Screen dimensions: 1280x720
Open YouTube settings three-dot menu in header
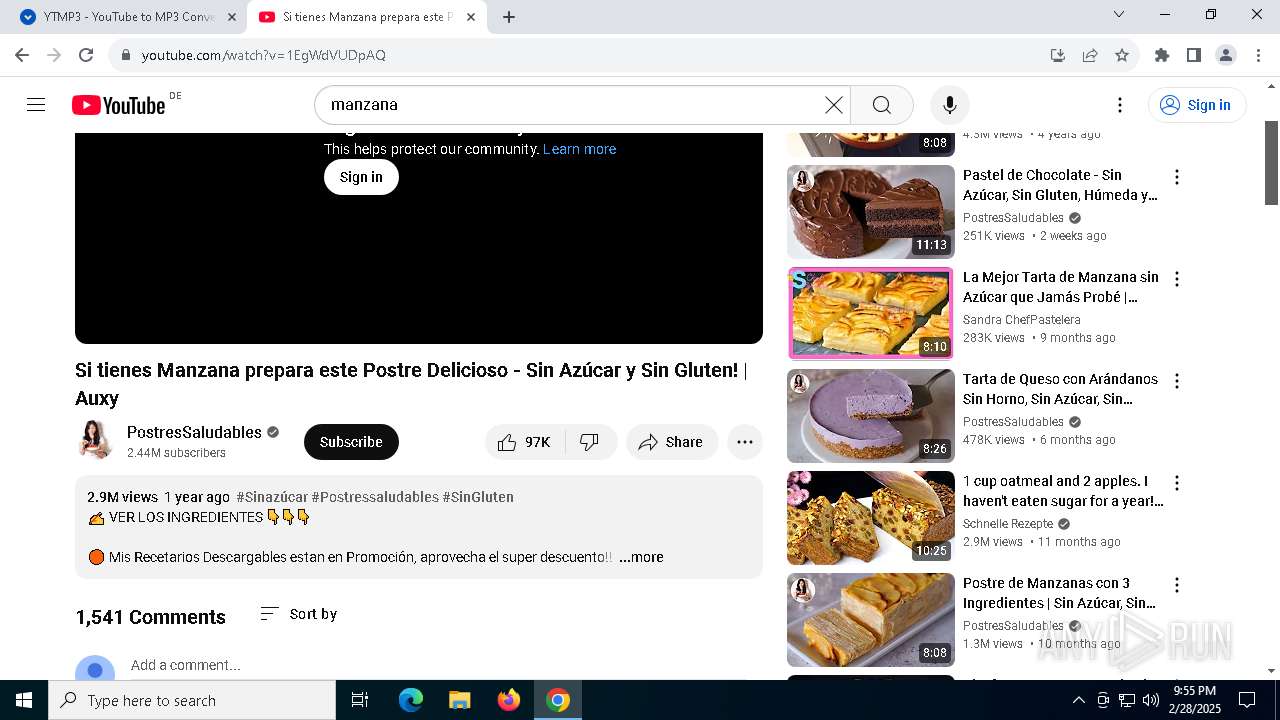(1120, 105)
